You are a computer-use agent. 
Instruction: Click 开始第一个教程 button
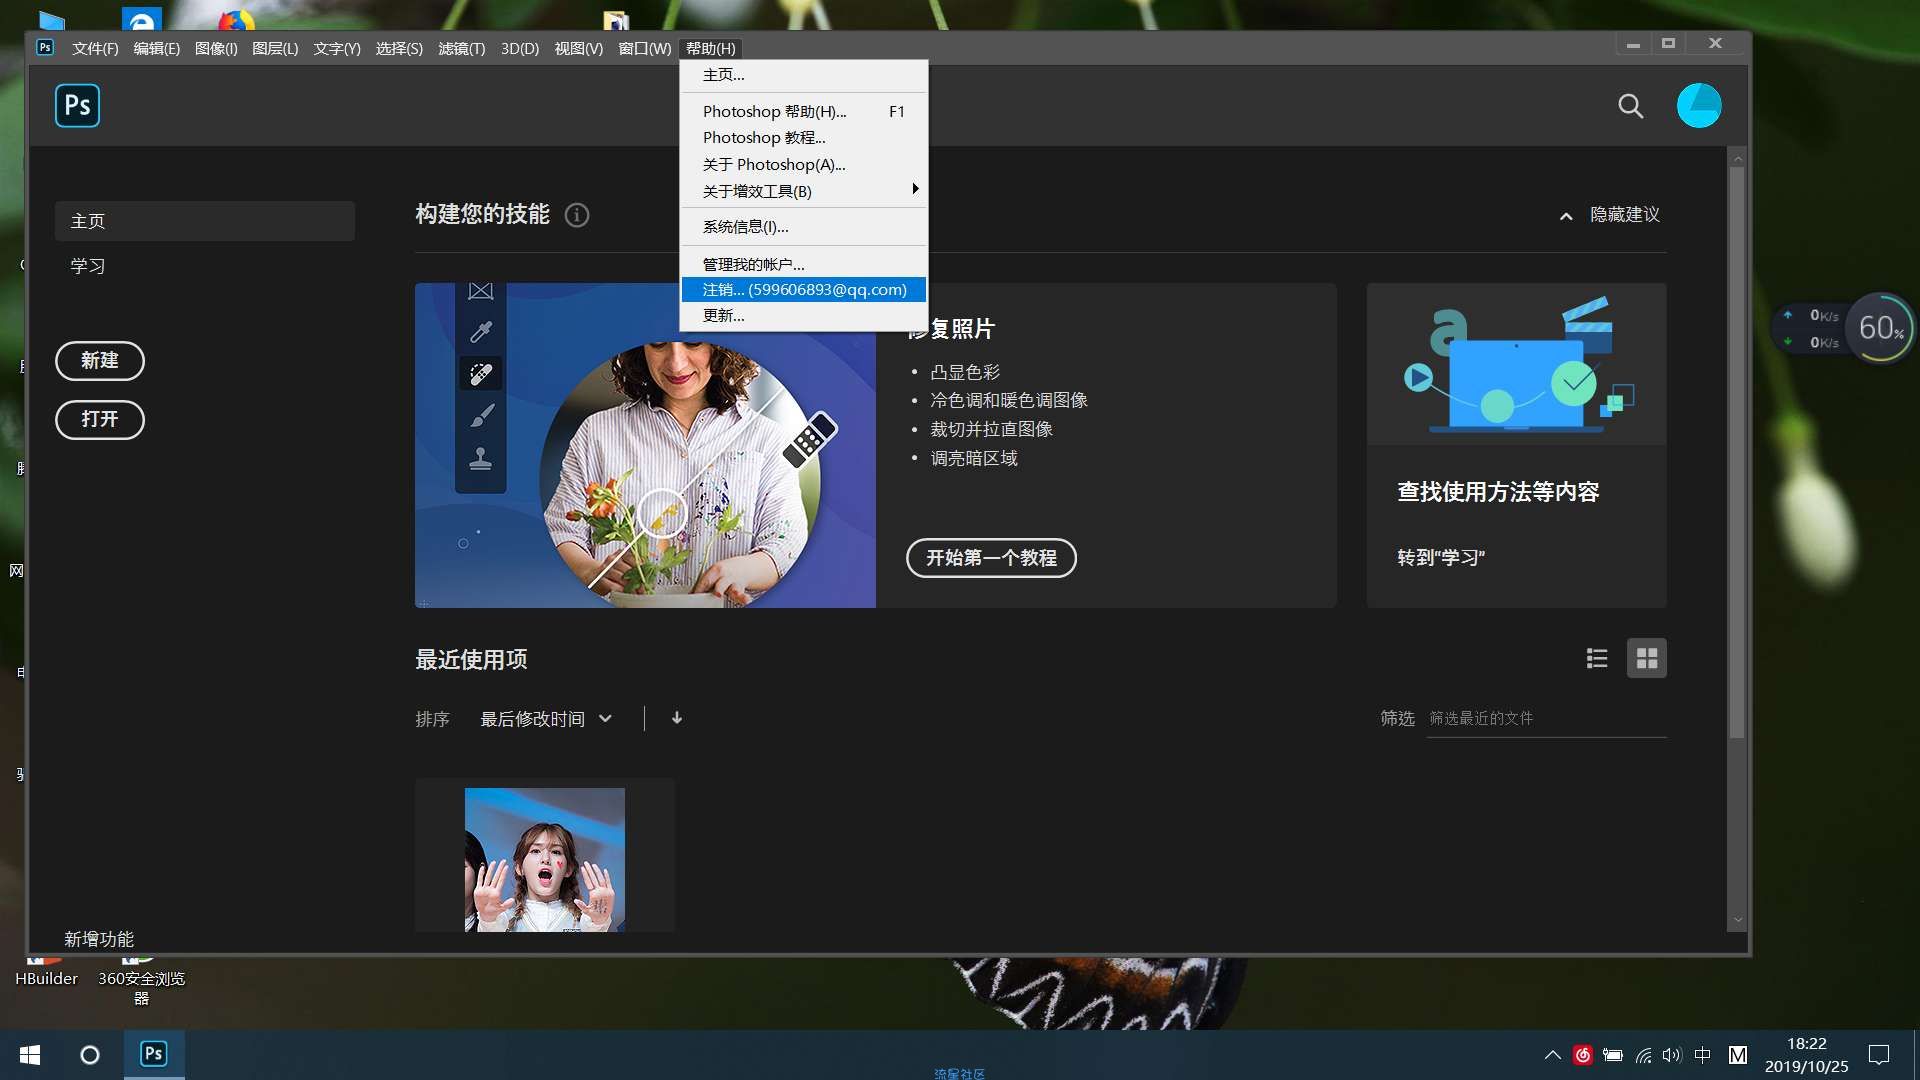(991, 558)
